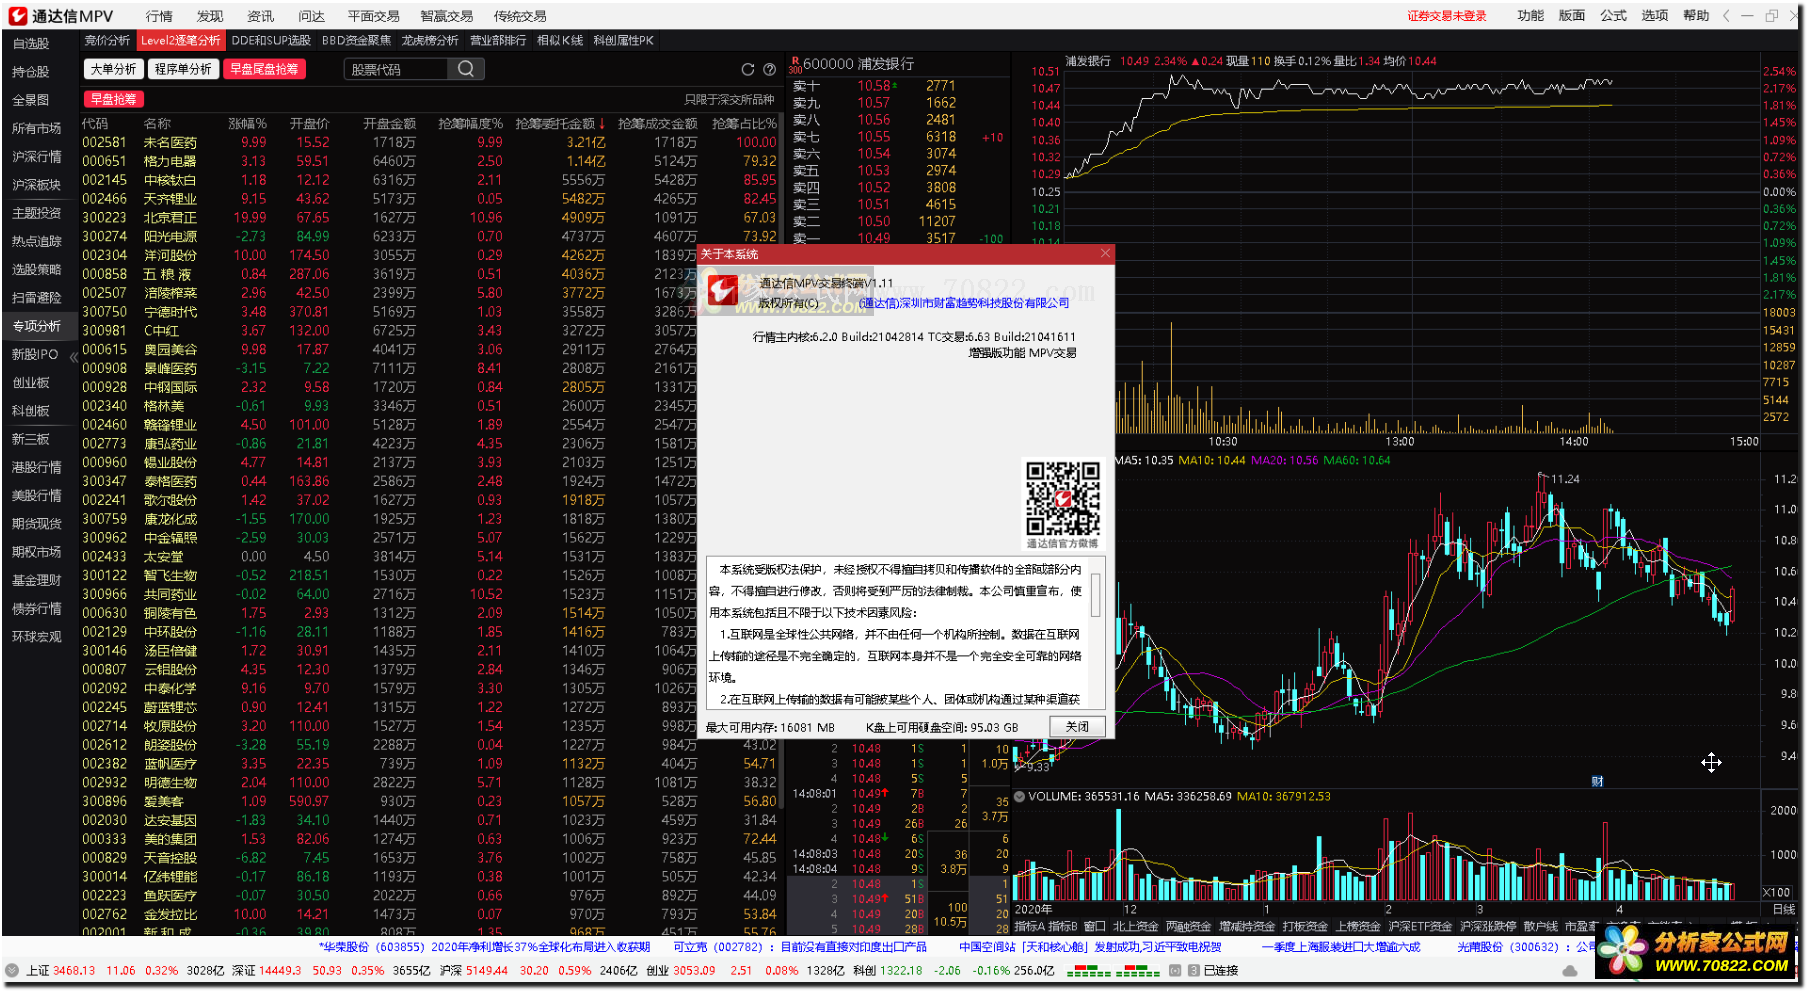Image resolution: width=1808 pixels, height=991 pixels.
Task: Open 新股IPO in the left sidebar
Action: tap(35, 354)
